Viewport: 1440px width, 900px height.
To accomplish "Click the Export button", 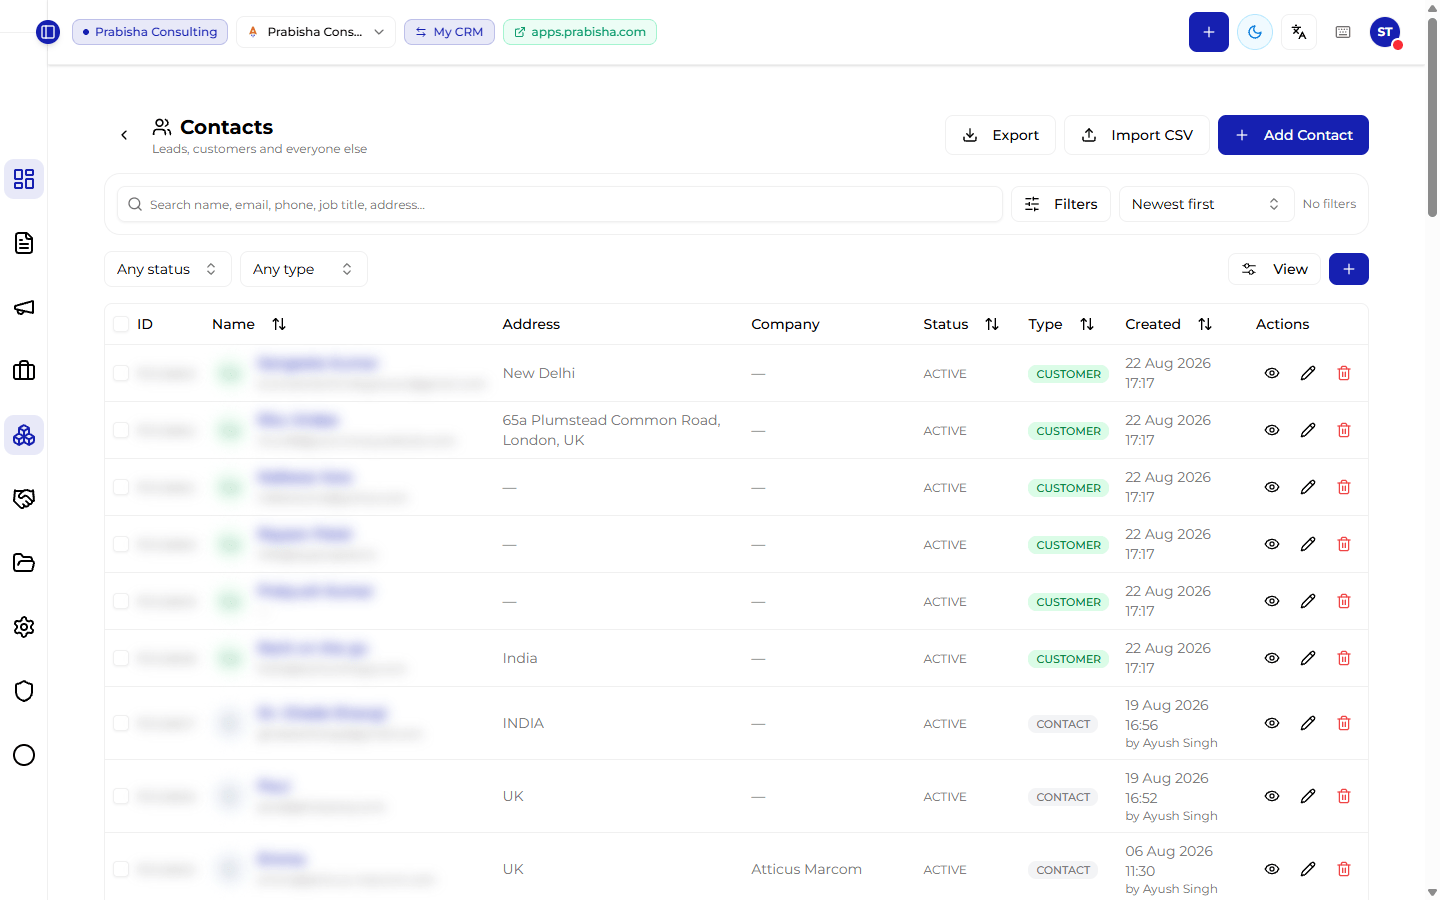I will point(1000,135).
